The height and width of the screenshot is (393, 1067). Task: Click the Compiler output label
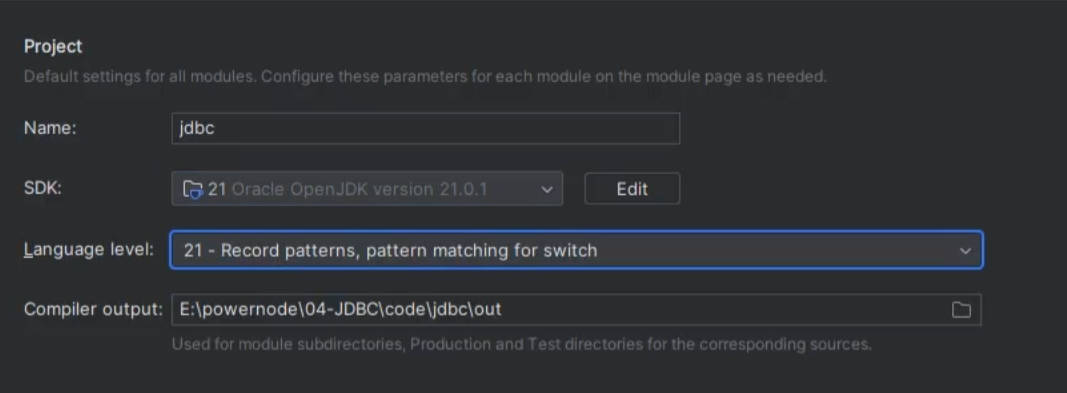(x=93, y=309)
